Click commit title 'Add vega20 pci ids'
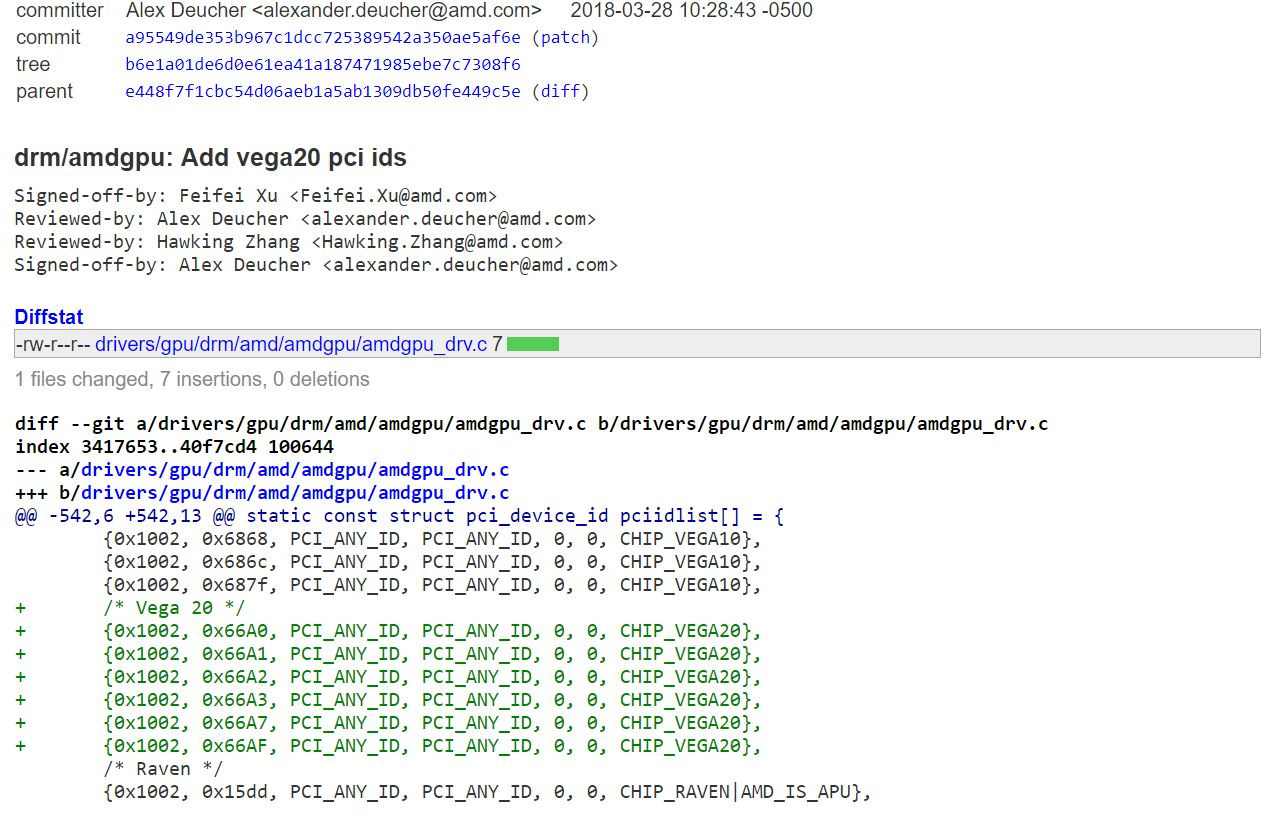Screen dimensions: 1281x828 click(x=210, y=158)
